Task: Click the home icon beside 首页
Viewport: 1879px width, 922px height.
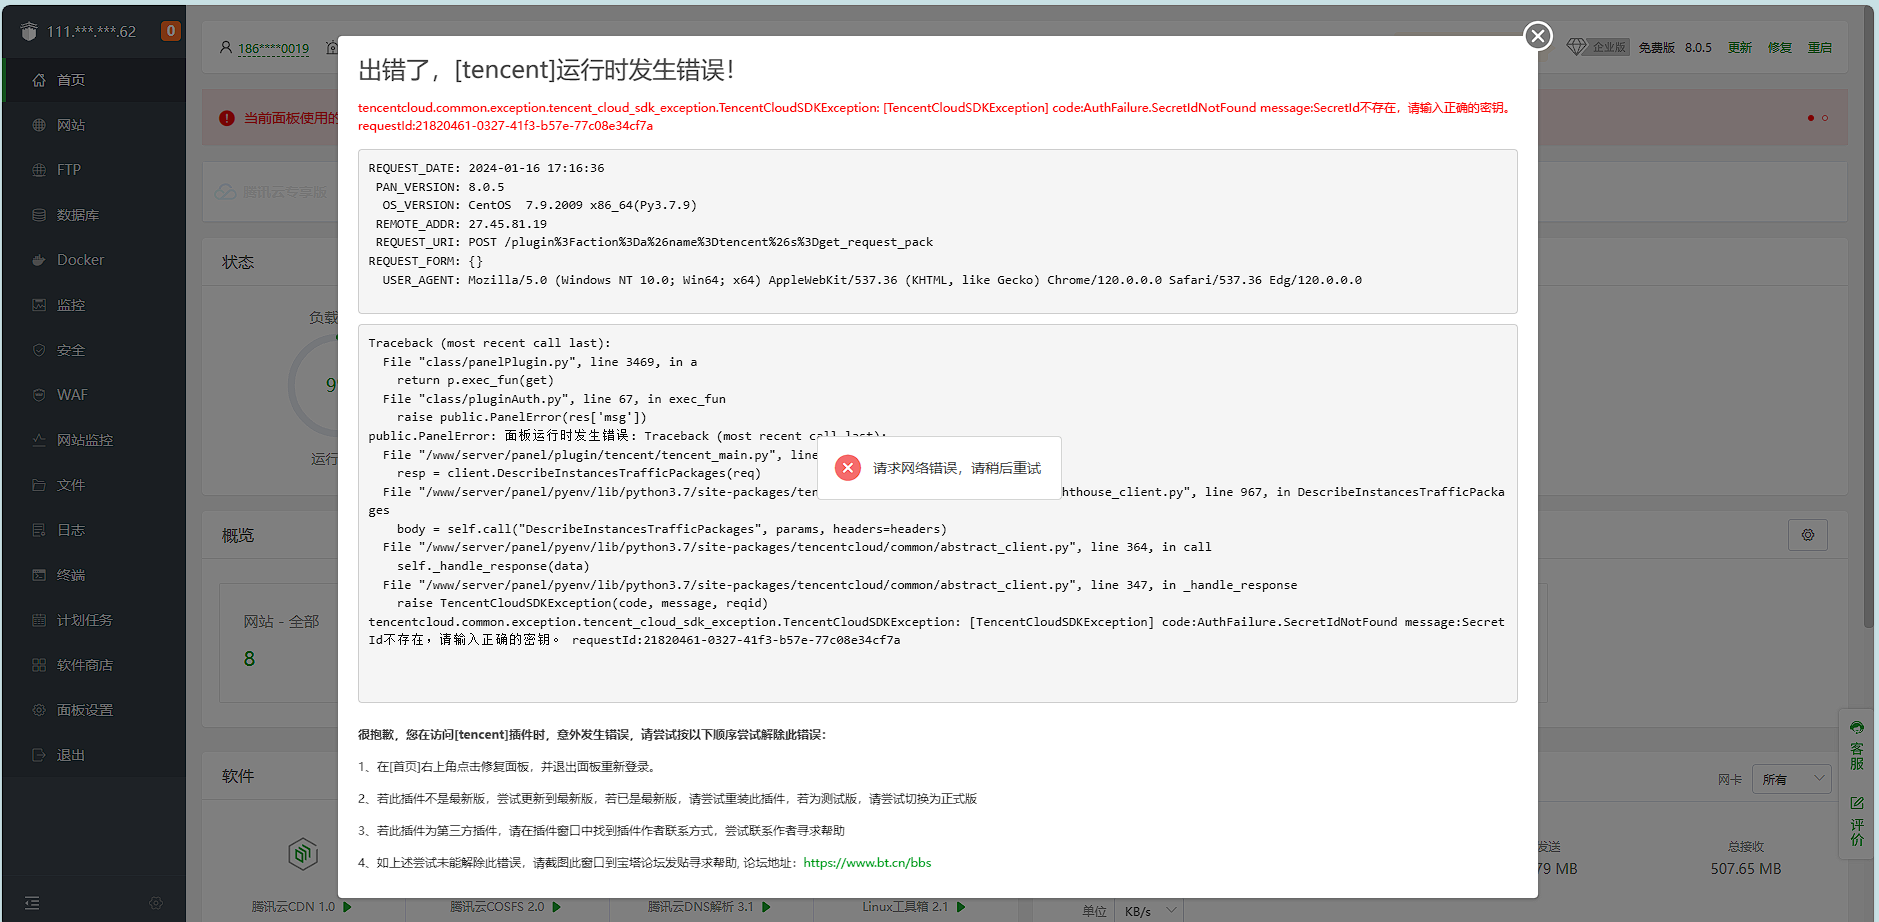Action: tap(39, 80)
